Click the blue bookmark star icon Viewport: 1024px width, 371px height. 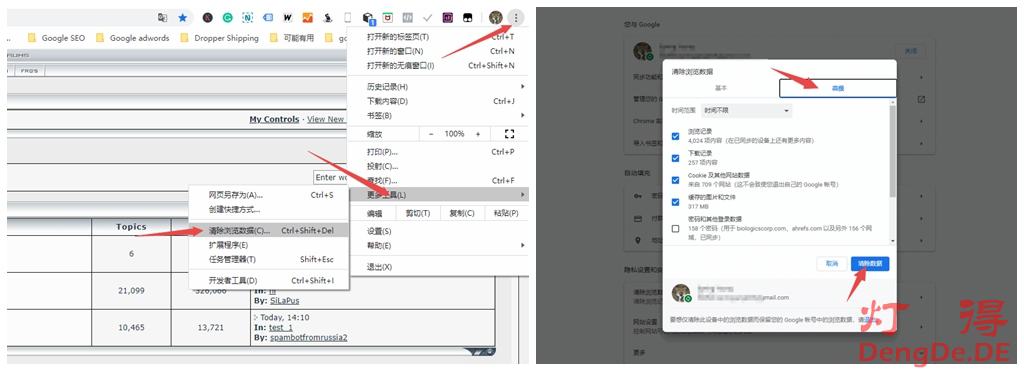point(182,18)
